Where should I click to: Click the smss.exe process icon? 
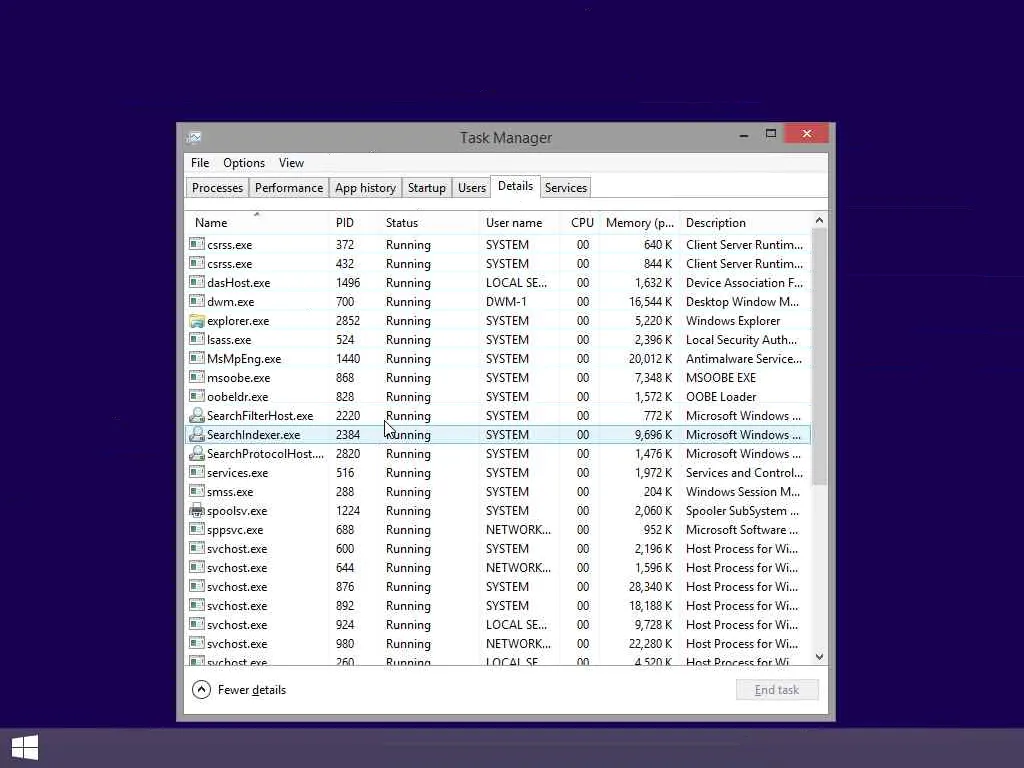tap(197, 491)
